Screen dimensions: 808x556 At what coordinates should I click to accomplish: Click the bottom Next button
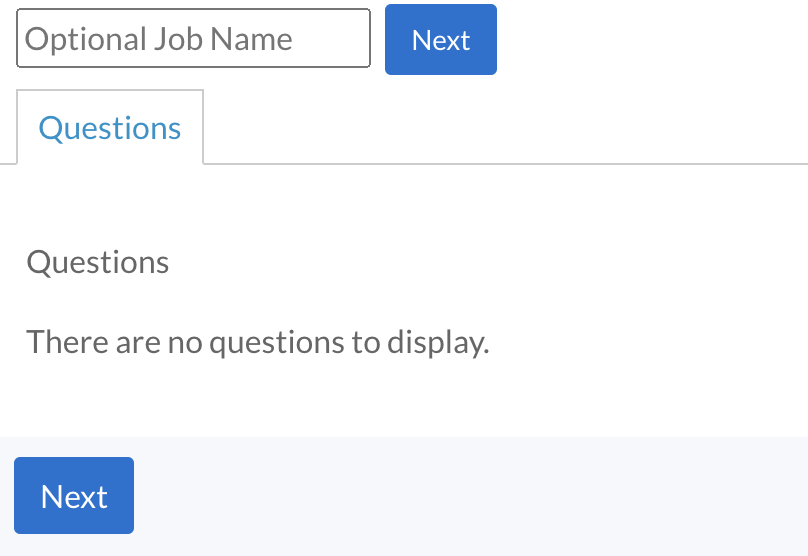pos(74,496)
